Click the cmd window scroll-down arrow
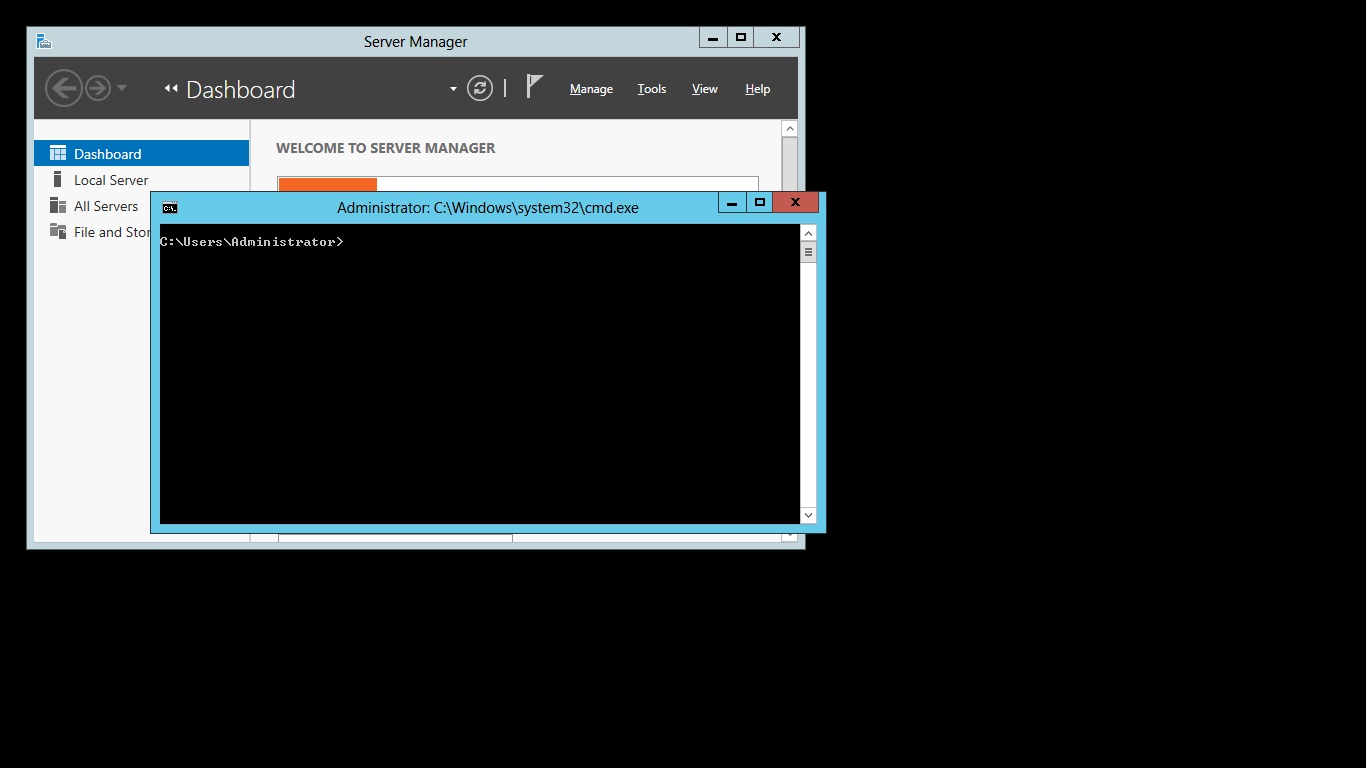1366x768 pixels. click(x=807, y=514)
